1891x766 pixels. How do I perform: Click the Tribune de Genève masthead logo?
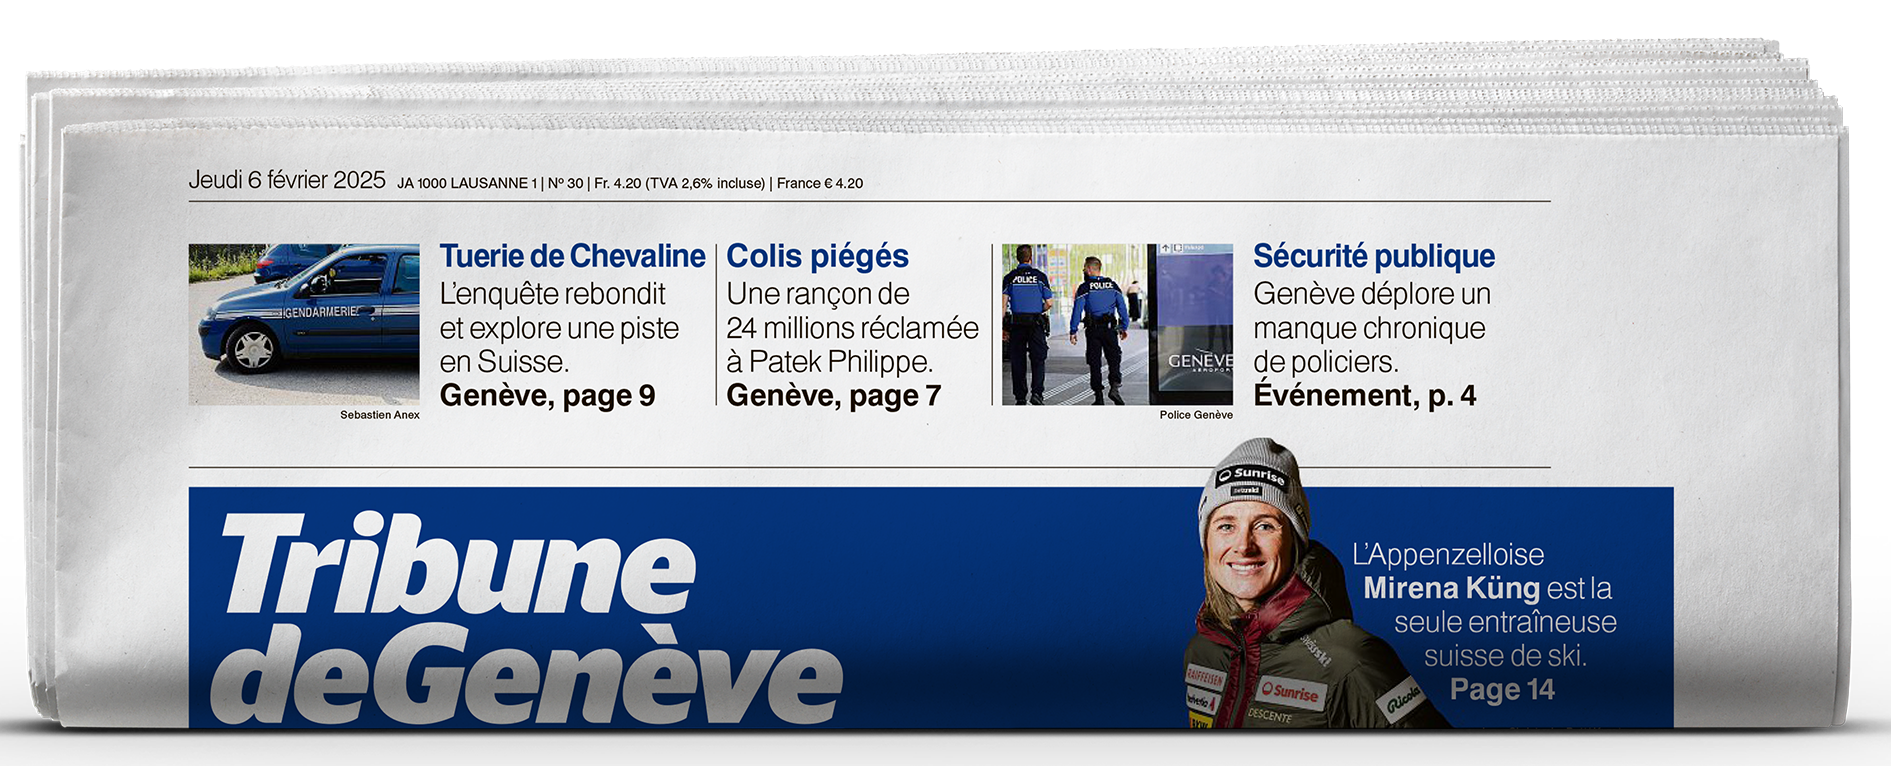click(x=526, y=618)
